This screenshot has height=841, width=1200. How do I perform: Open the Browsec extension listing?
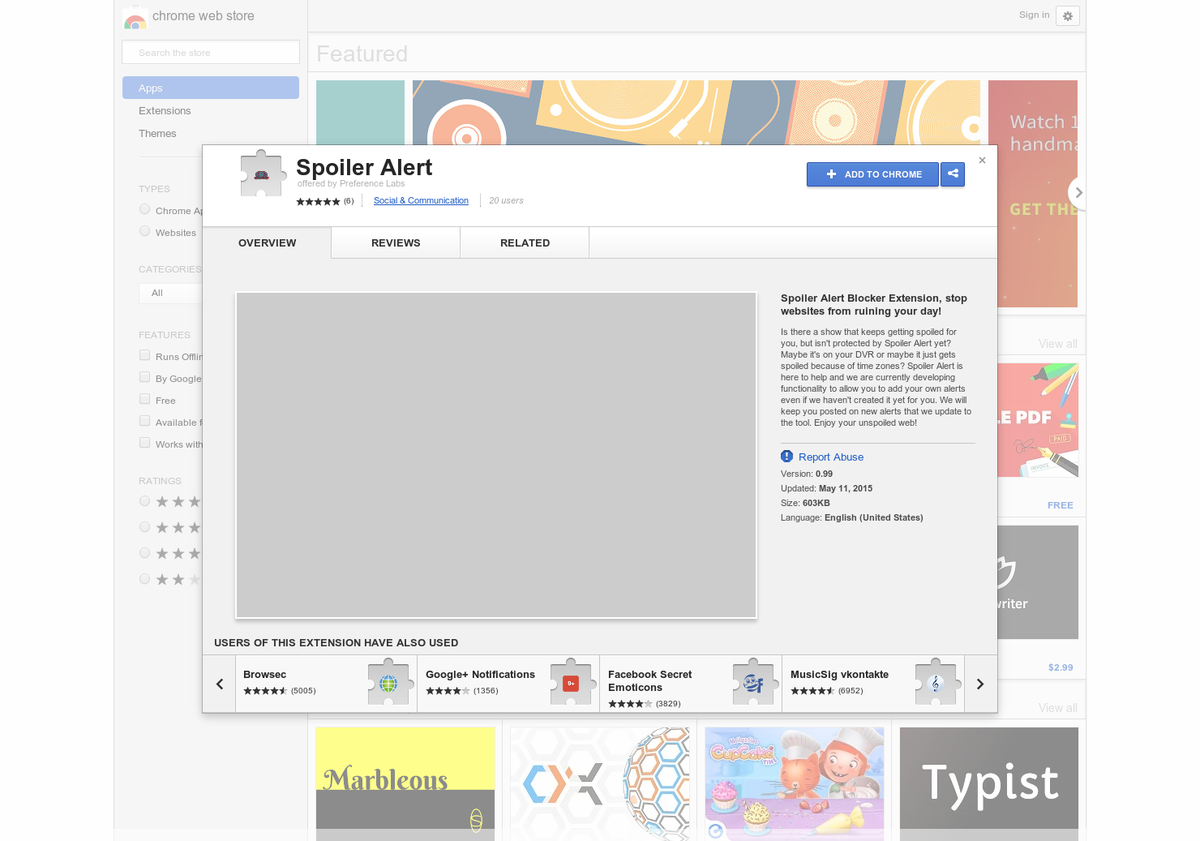tap(326, 684)
